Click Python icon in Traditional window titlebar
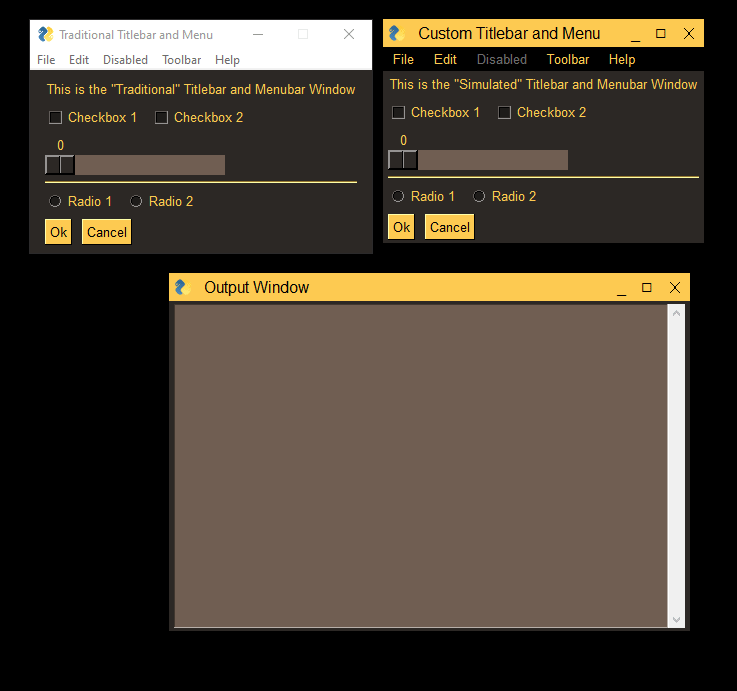 coord(46,34)
